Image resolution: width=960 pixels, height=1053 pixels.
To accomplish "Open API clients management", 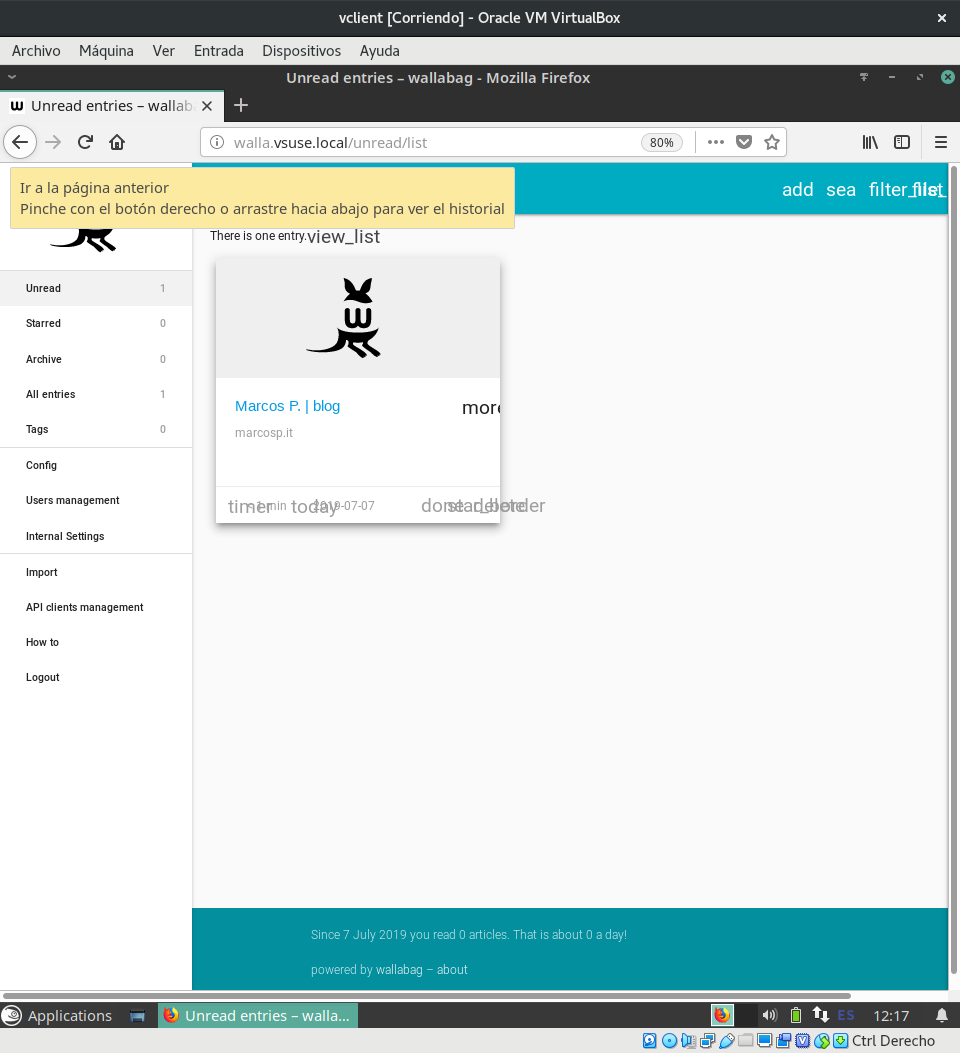I will (x=96, y=607).
